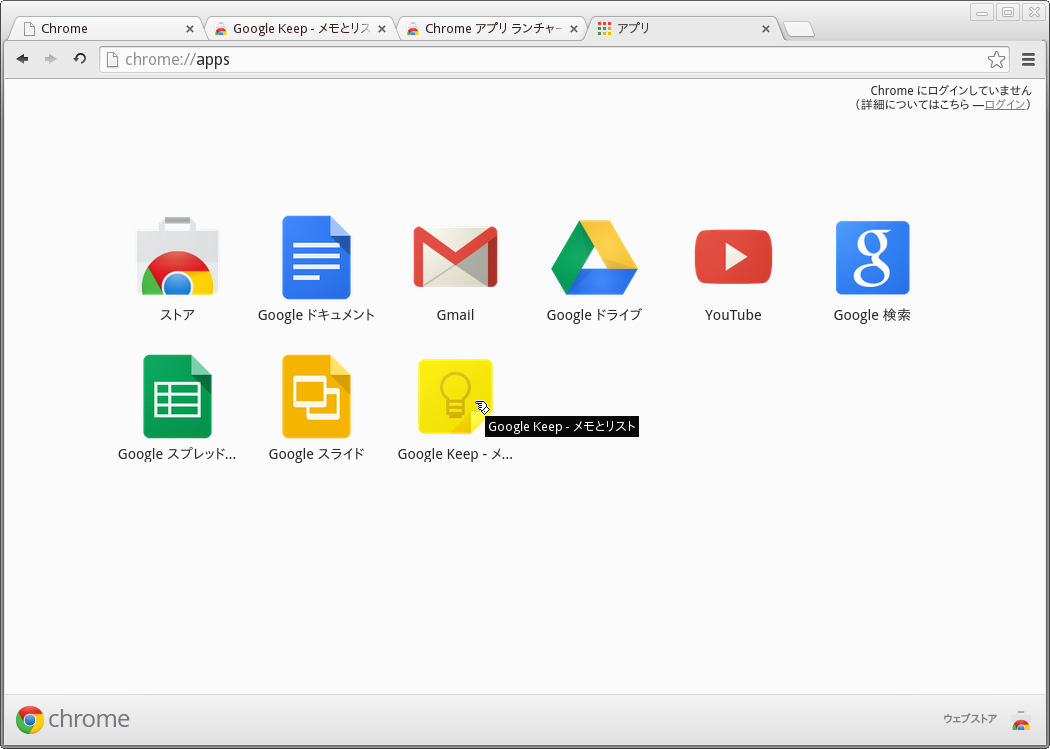Open the YouTube app icon
This screenshot has height=749, width=1050.
click(x=733, y=257)
